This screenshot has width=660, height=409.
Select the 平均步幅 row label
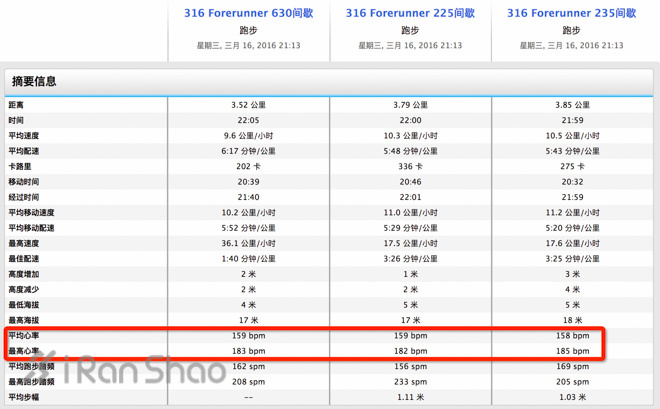pyautogui.click(x=24, y=397)
